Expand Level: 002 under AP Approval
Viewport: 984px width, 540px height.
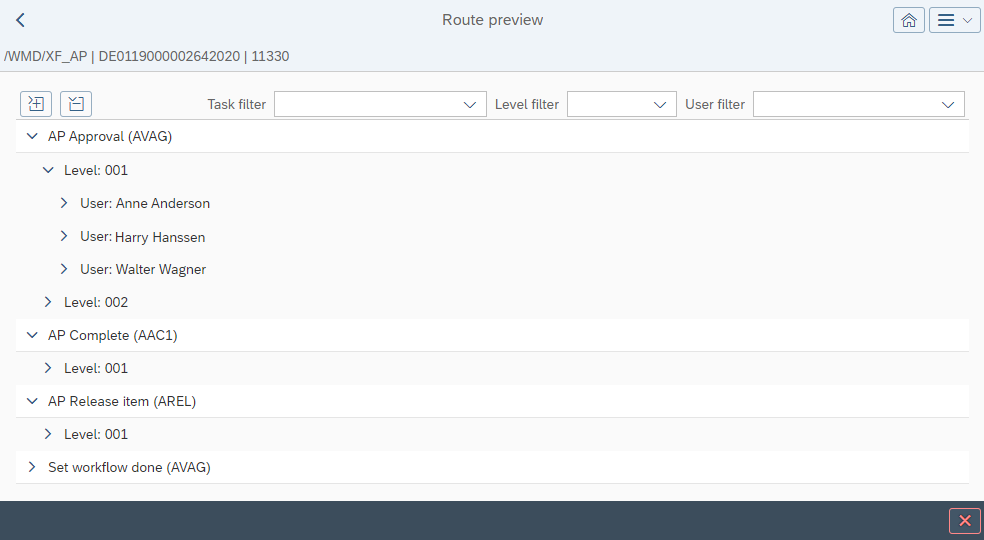48,302
